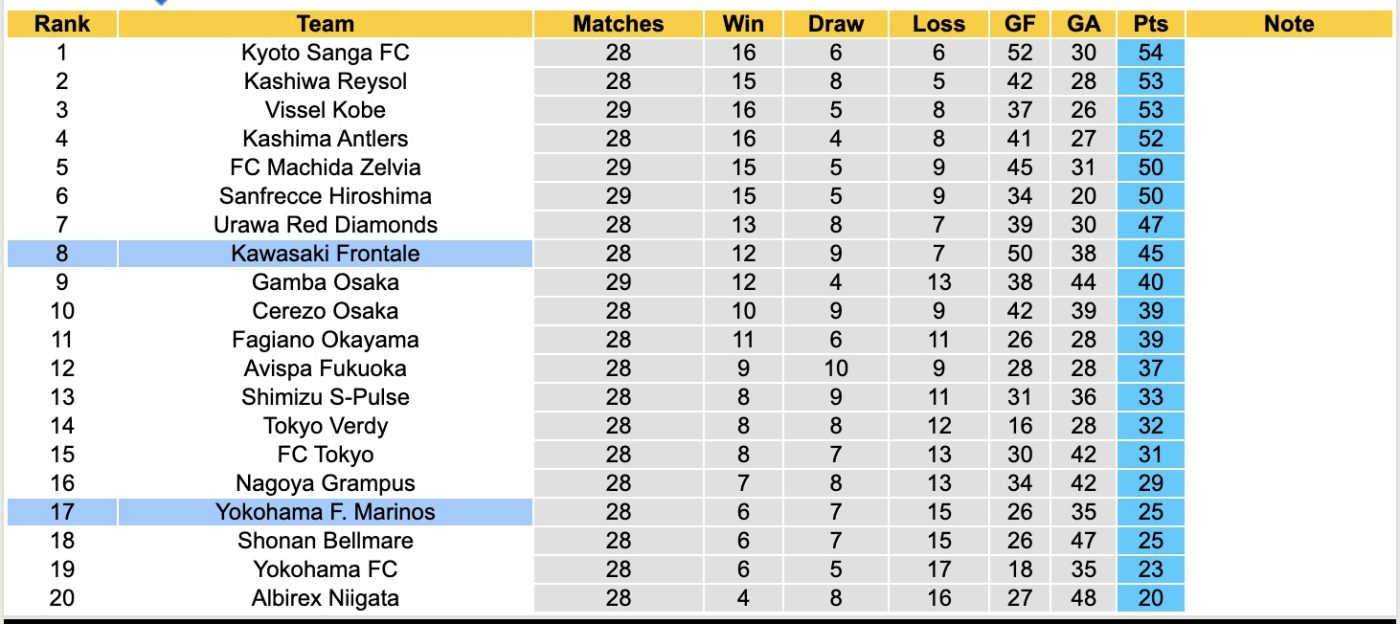Viewport: 1400px width, 624px height.
Task: Click the Win column header
Action: (x=743, y=24)
